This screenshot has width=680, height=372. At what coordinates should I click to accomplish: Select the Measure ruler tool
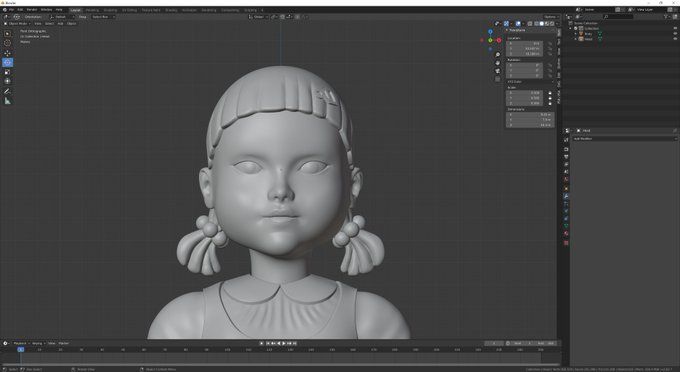[7, 101]
